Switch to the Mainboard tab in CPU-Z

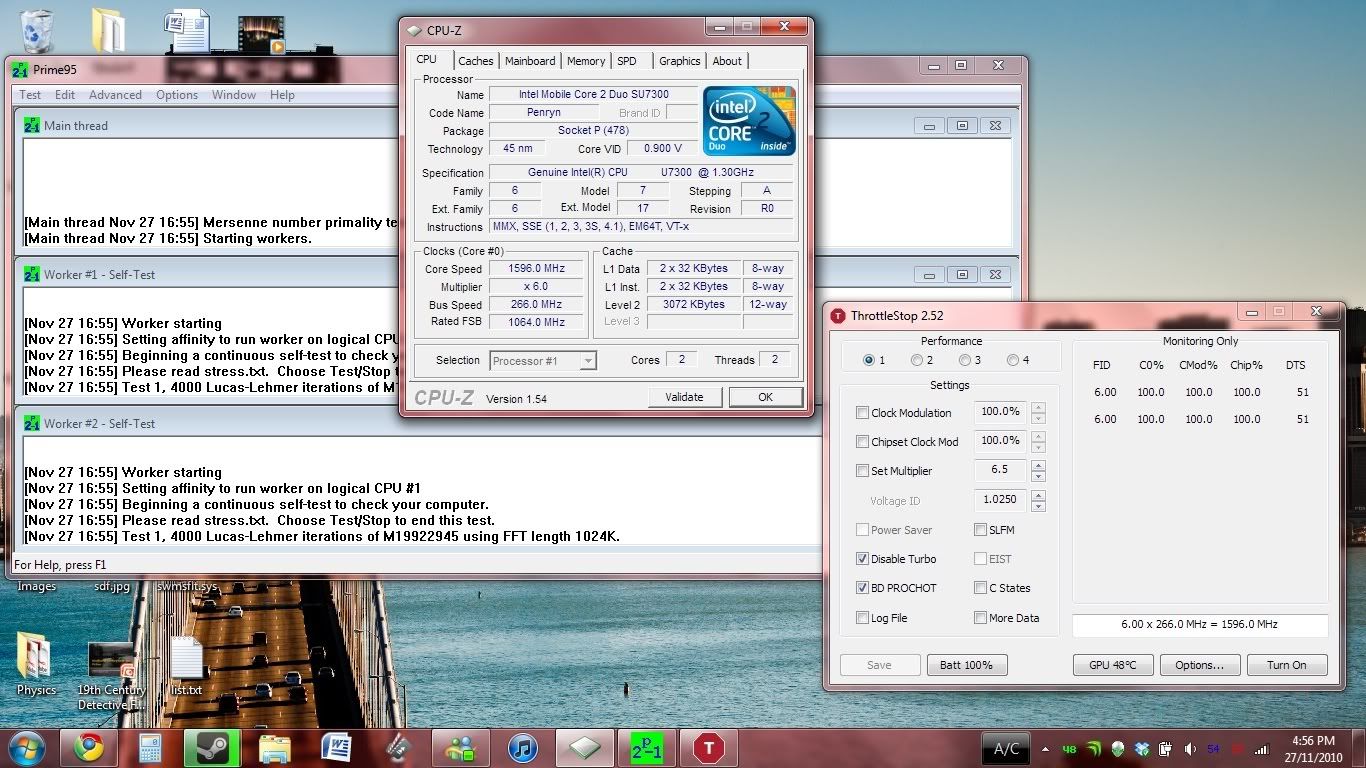[x=530, y=61]
